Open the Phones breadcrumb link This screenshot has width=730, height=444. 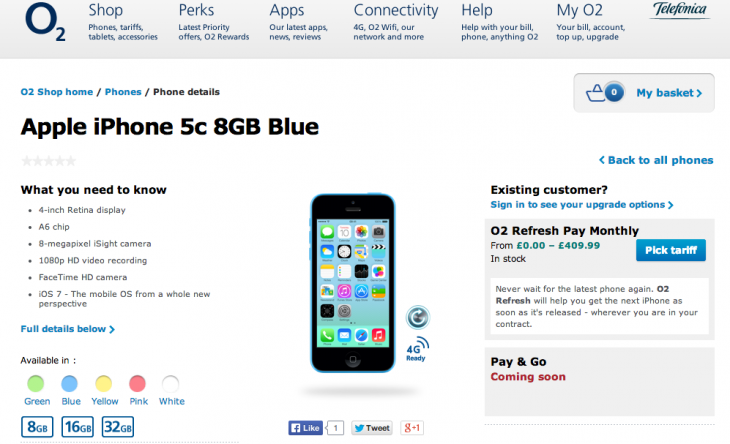coord(123,92)
